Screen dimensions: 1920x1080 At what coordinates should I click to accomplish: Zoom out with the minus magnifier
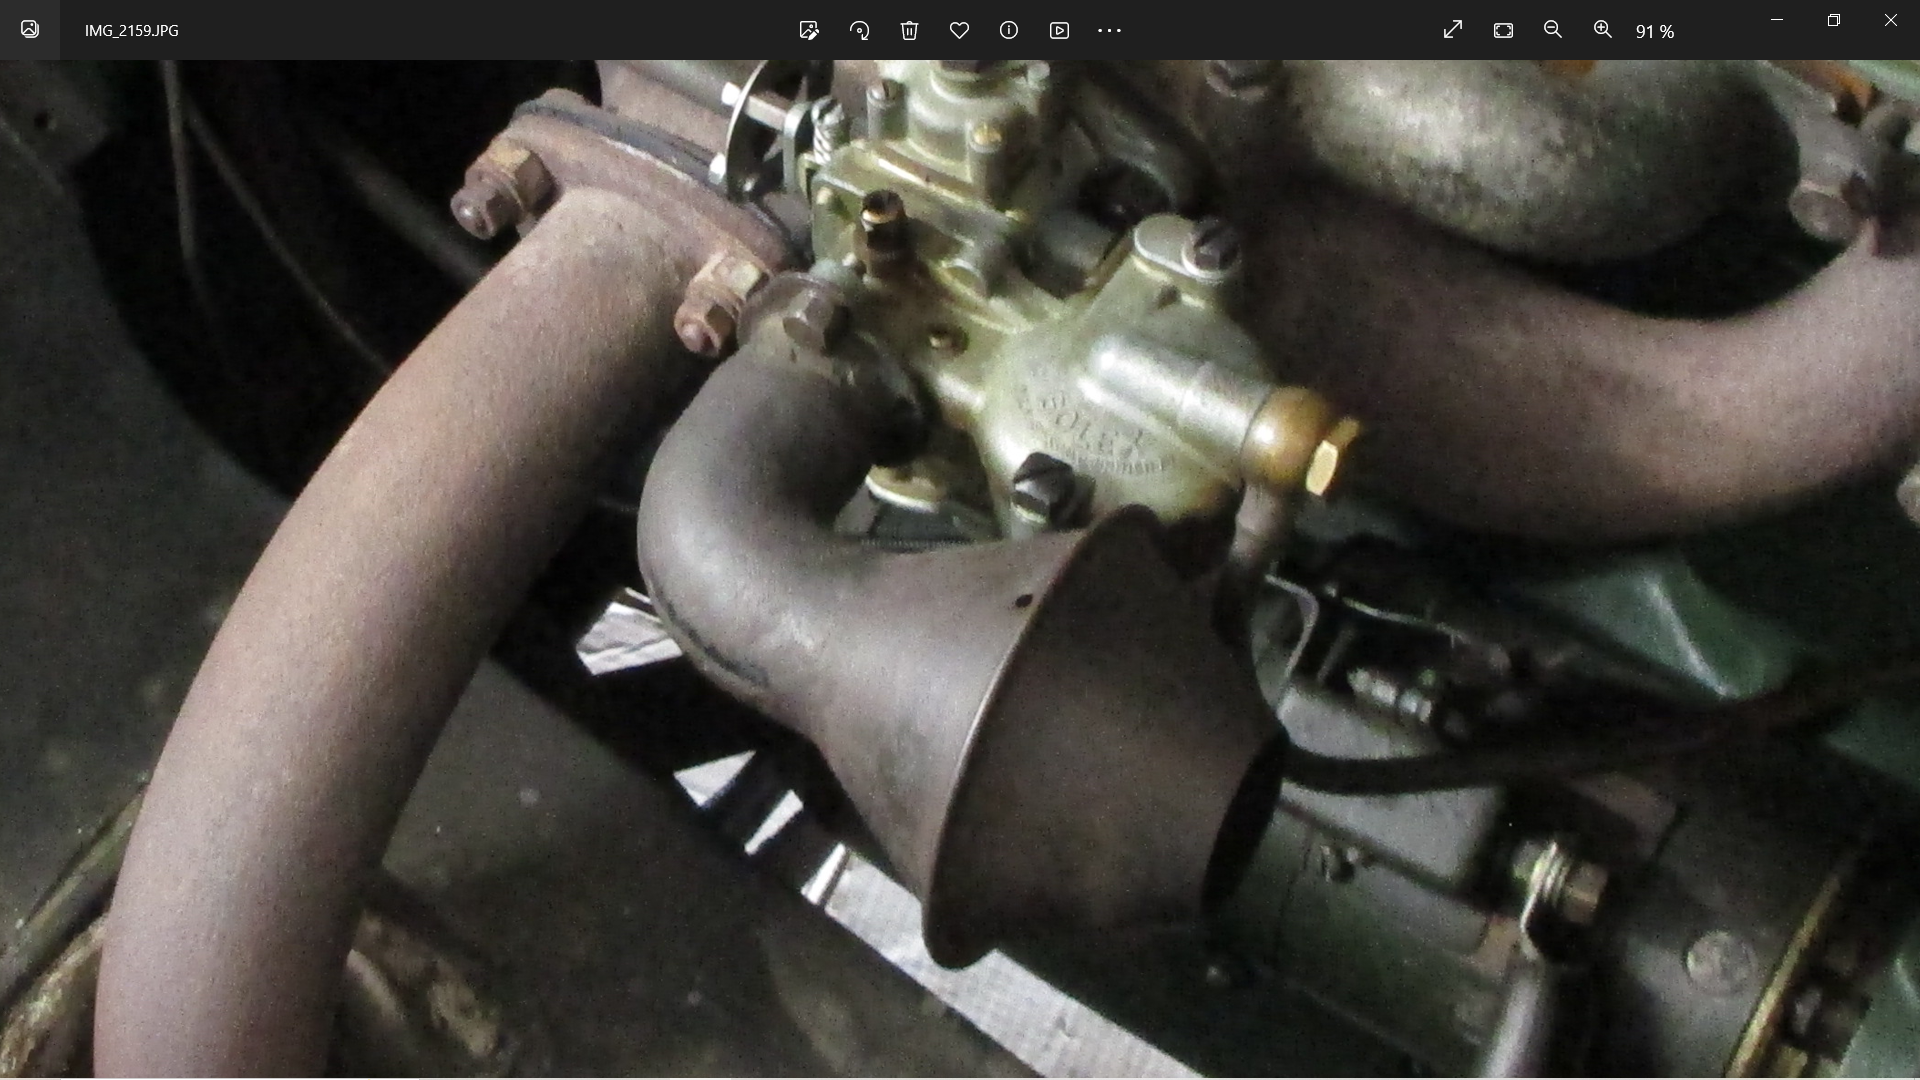(x=1553, y=30)
